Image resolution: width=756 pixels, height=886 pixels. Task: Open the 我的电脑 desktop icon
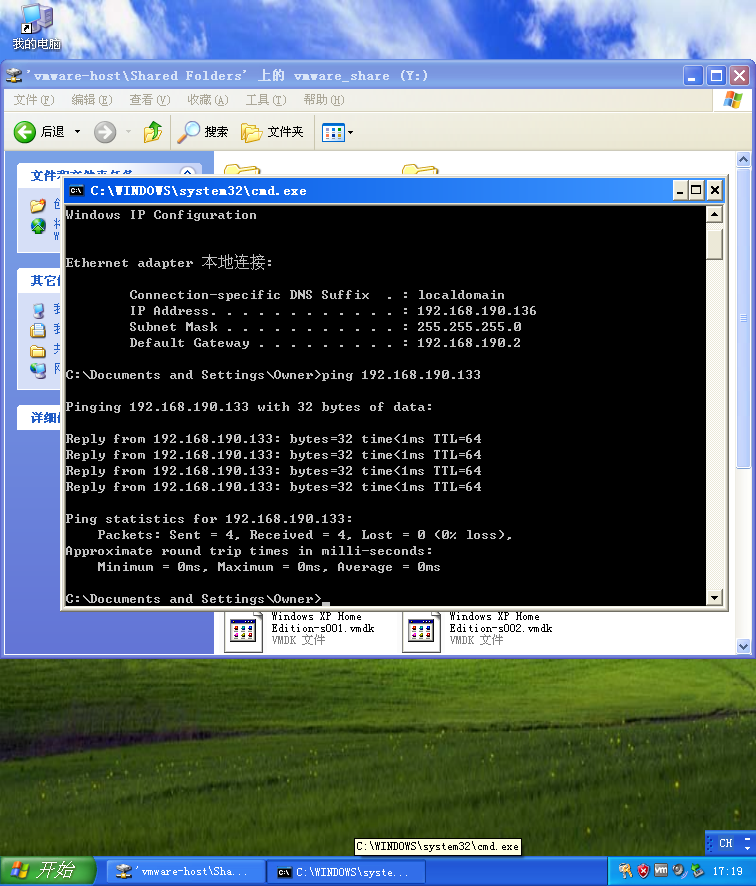click(x=36, y=27)
